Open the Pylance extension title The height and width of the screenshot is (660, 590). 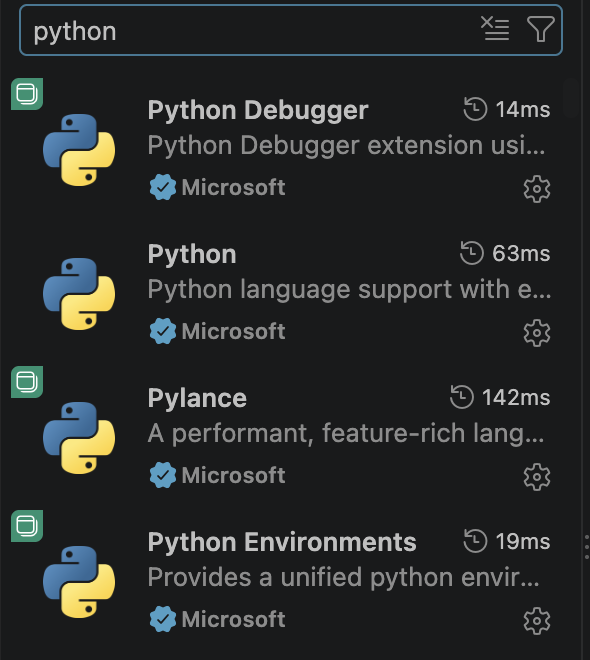tap(197, 399)
